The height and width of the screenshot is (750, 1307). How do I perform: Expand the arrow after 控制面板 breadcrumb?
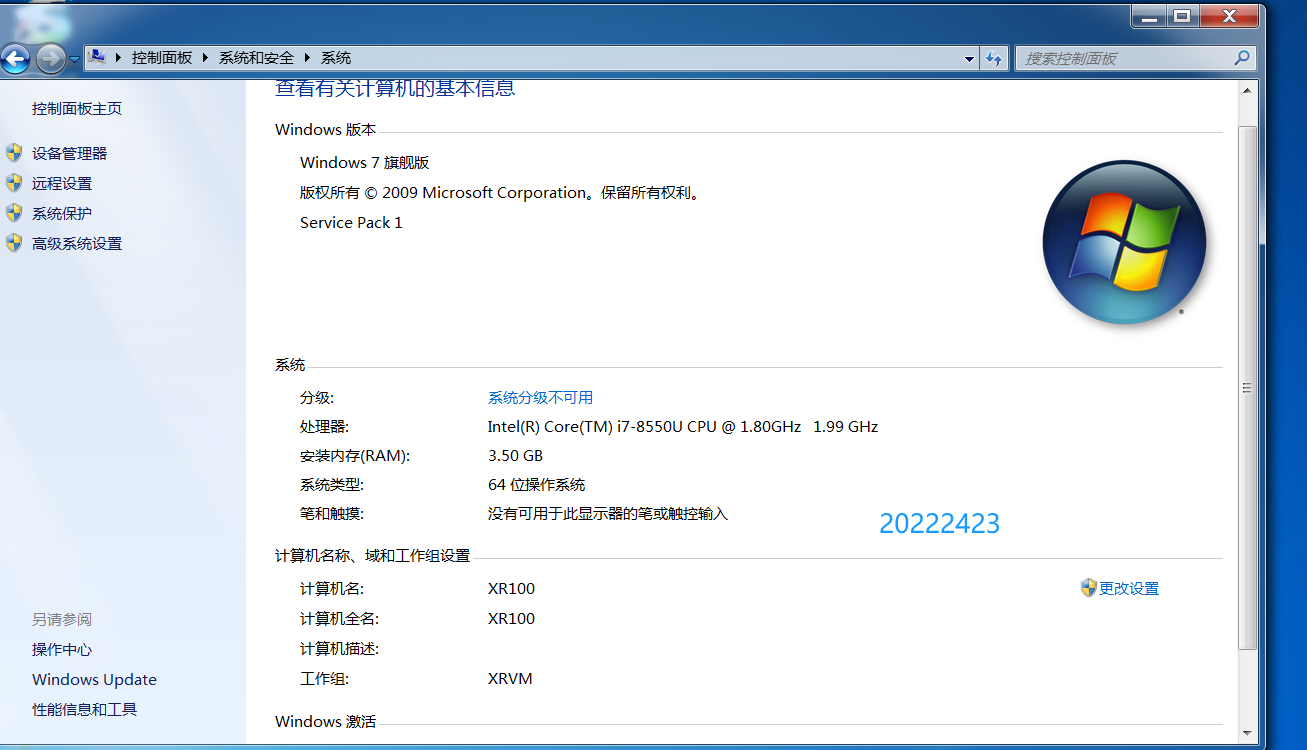point(206,58)
